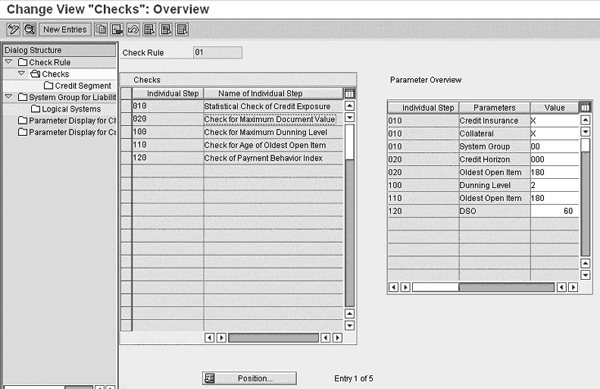Click Credit Horizon parameter cell

point(494,160)
